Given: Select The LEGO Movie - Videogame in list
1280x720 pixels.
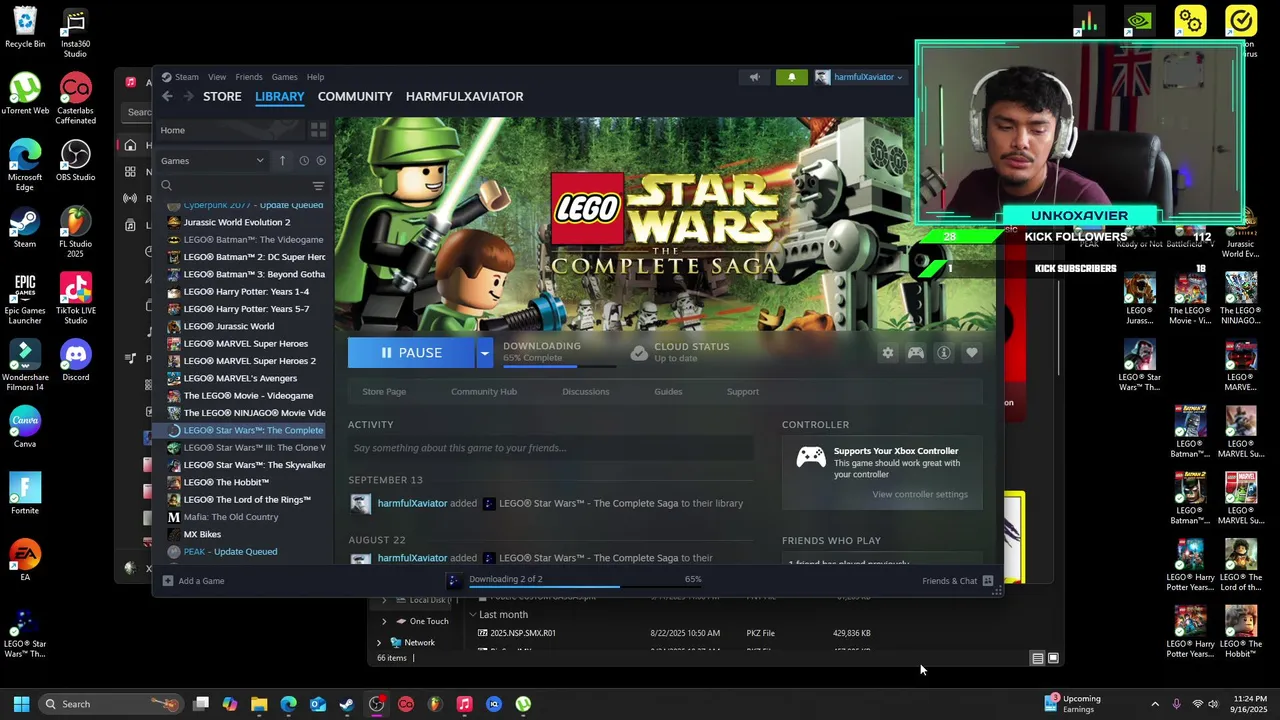Looking at the screenshot, I should point(248,396).
